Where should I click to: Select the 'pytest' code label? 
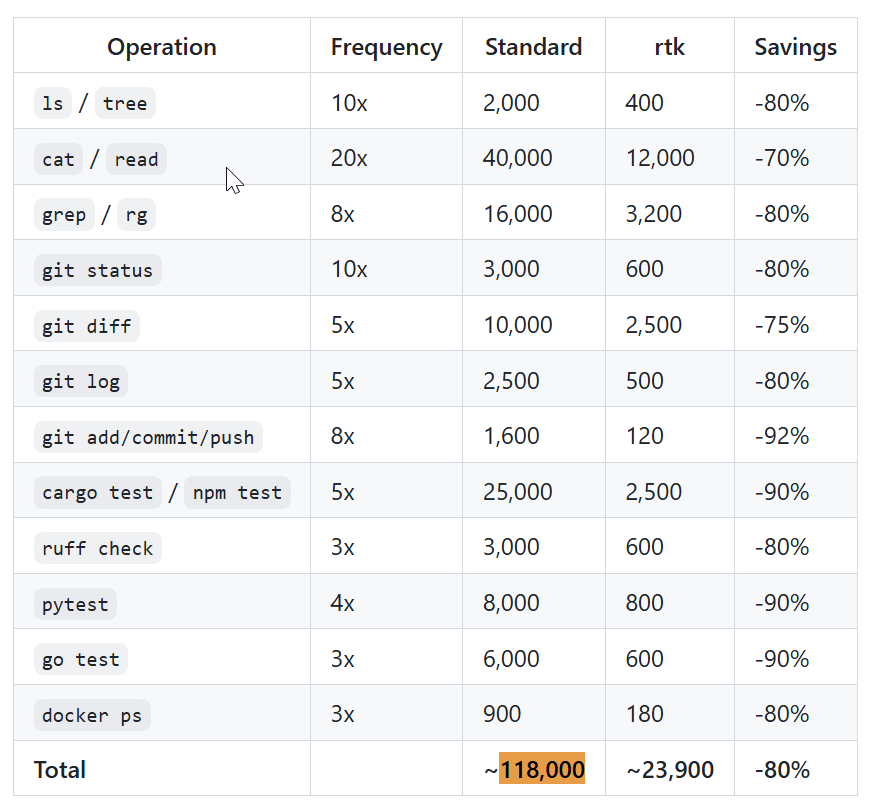75,604
